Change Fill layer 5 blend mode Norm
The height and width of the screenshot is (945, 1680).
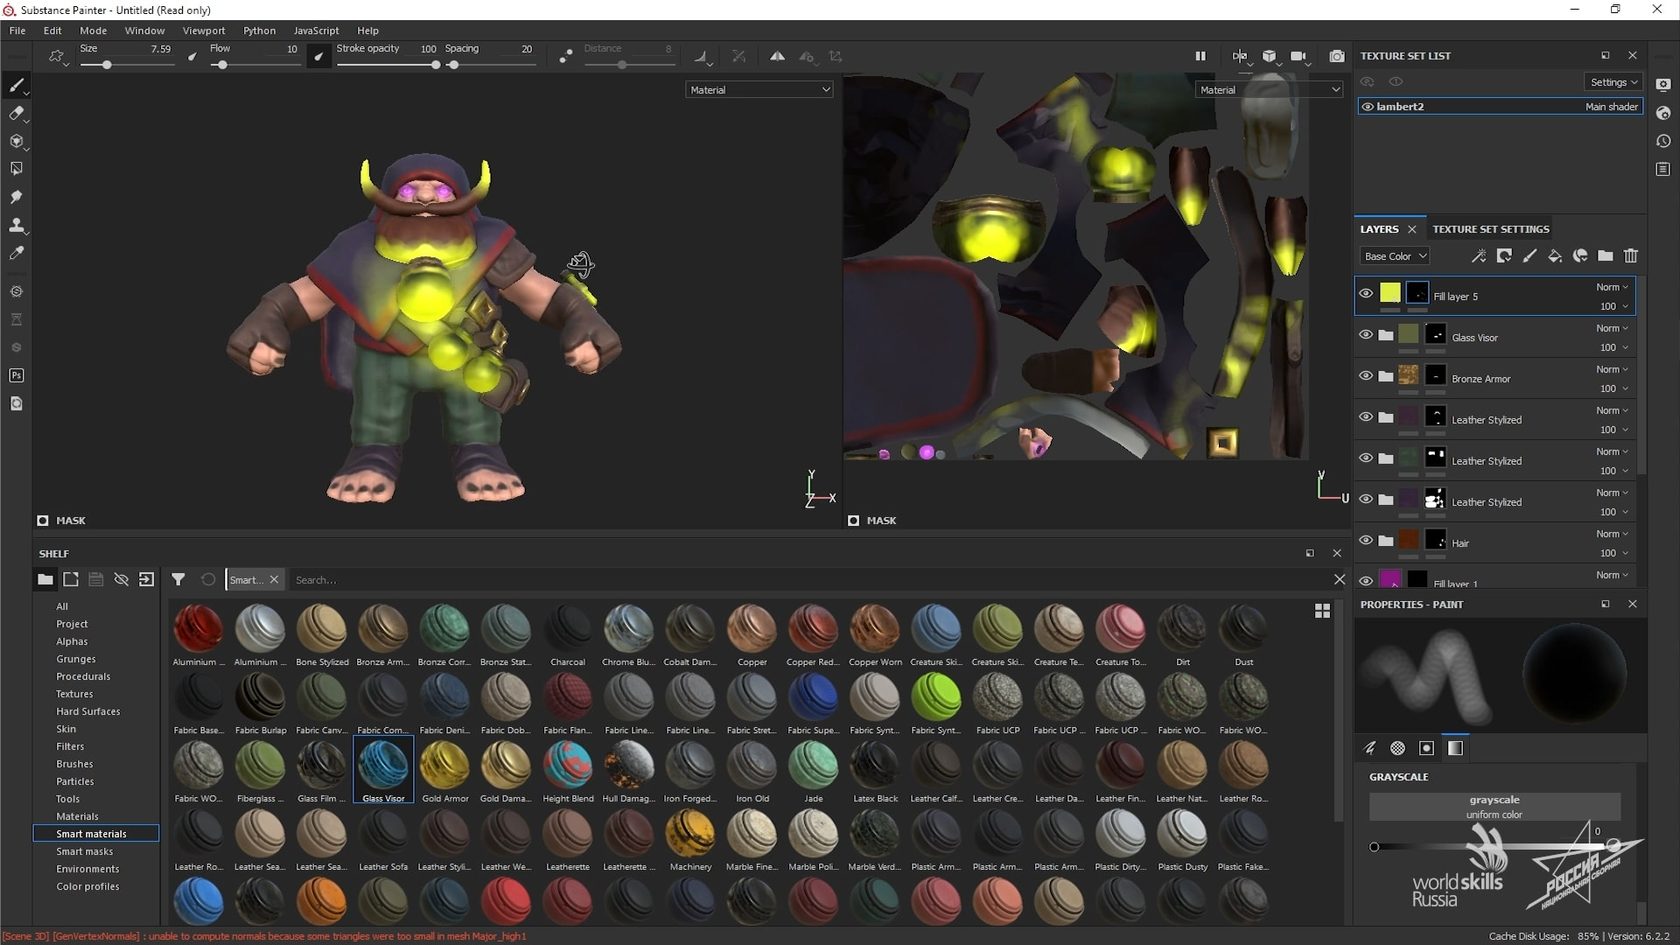(x=1612, y=287)
